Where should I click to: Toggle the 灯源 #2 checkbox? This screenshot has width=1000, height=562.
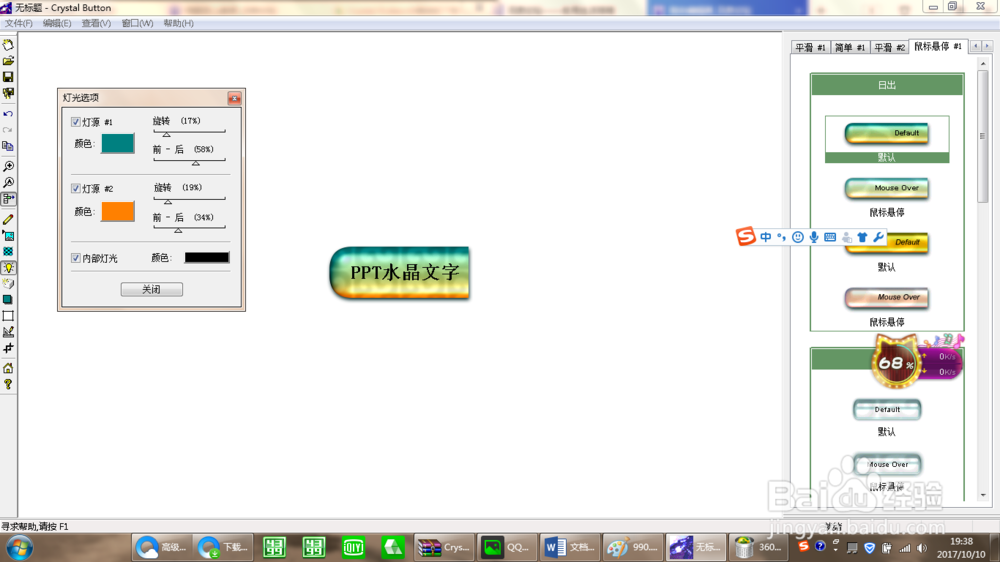pos(76,189)
